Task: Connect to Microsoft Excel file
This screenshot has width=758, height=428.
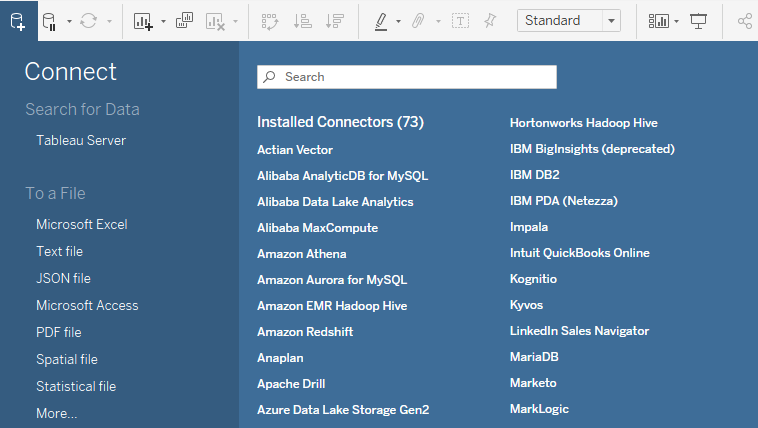Action: point(82,224)
